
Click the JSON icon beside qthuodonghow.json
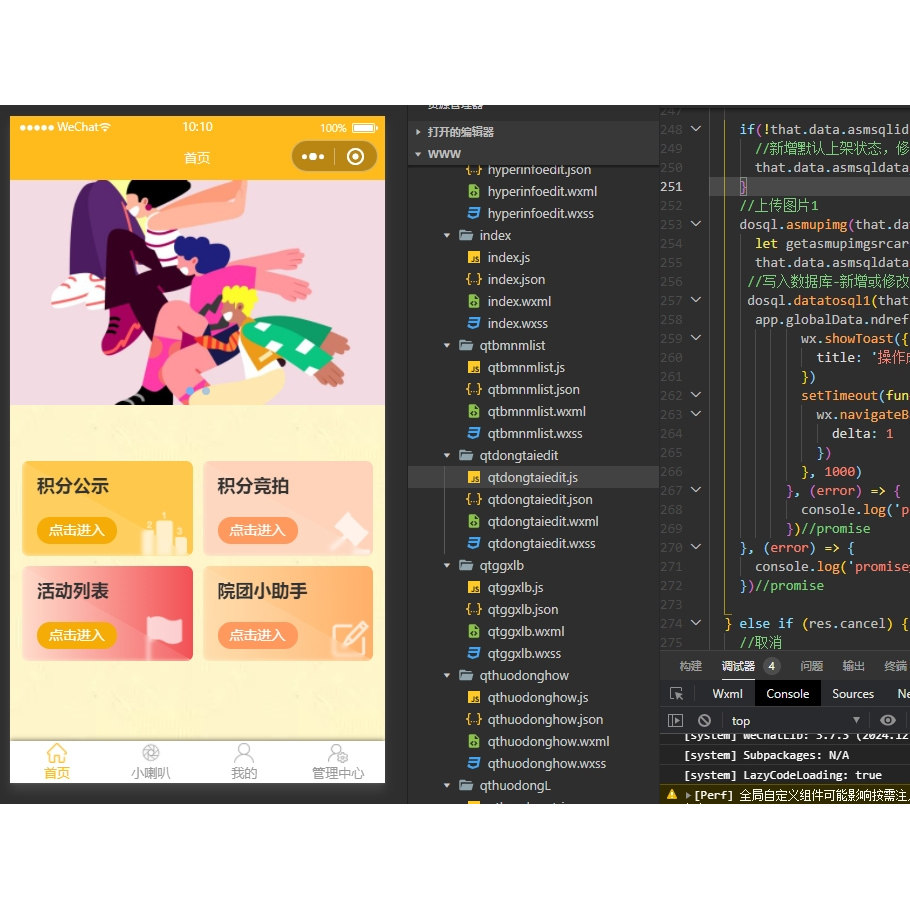pos(473,719)
